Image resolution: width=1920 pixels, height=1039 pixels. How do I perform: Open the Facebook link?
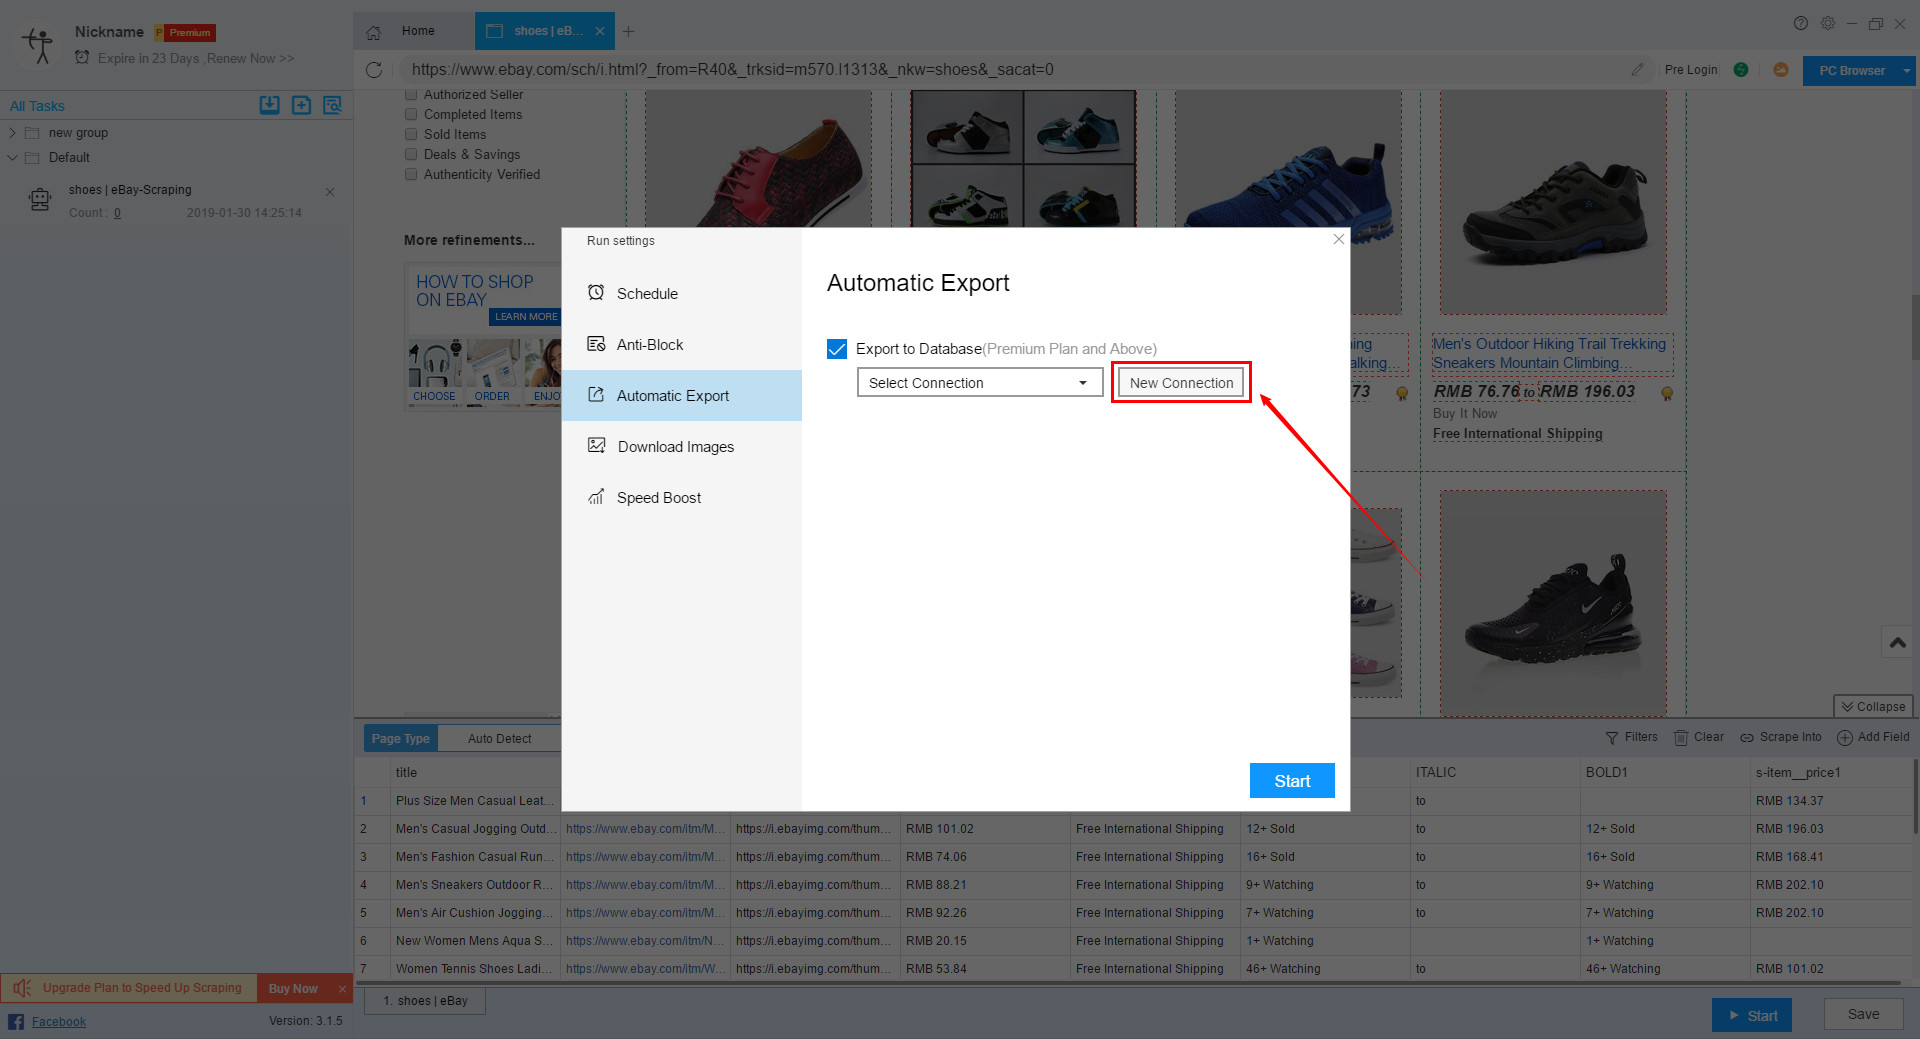(x=59, y=1021)
